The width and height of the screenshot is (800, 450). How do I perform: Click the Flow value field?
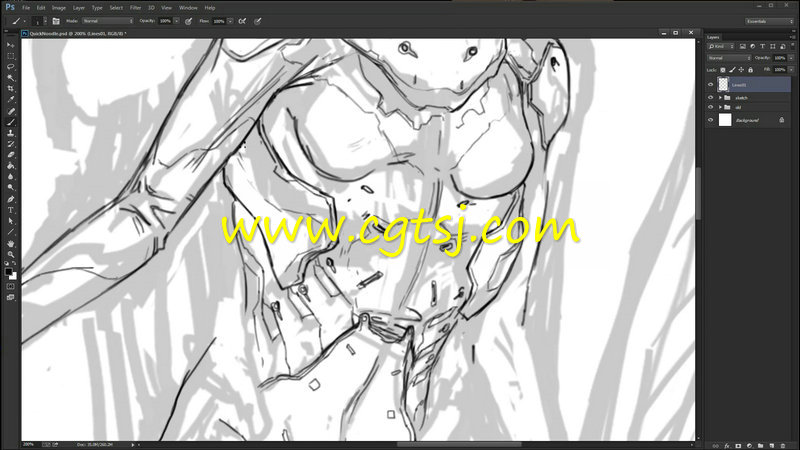pos(219,21)
